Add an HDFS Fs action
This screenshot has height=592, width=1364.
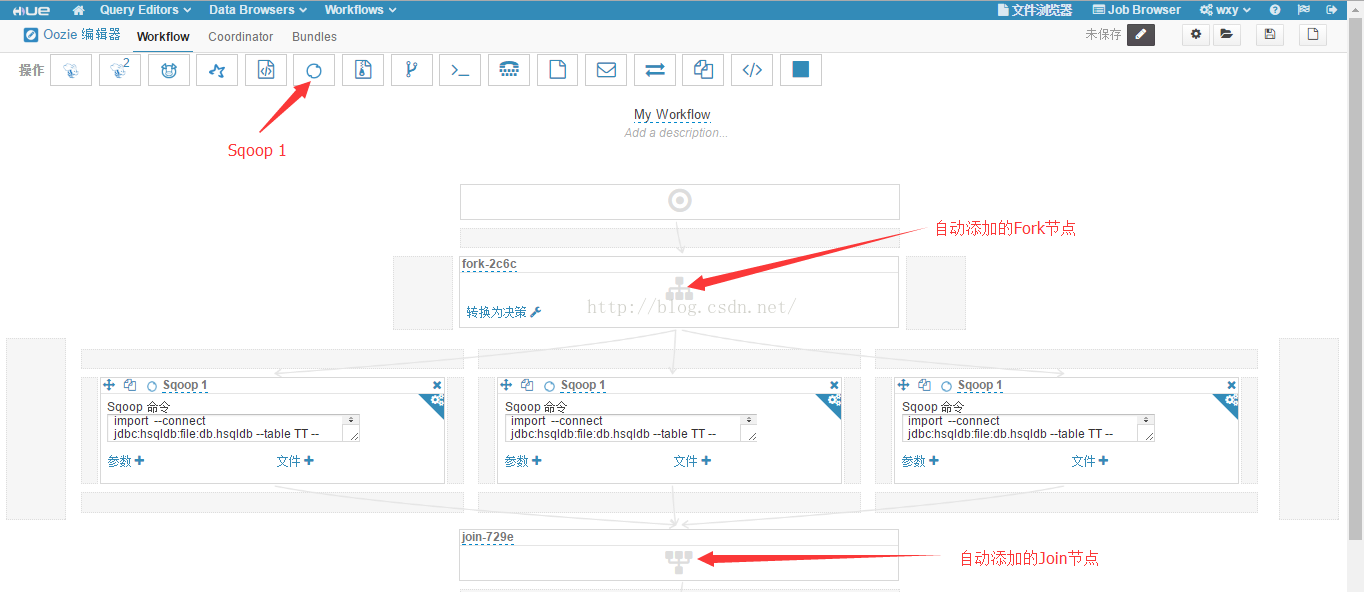tap(558, 70)
